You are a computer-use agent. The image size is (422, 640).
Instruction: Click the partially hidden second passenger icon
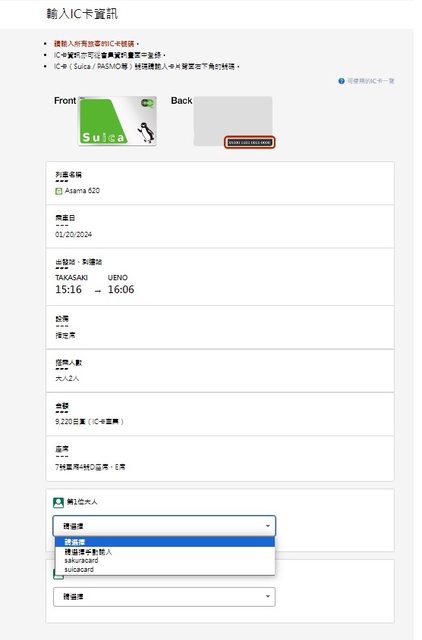tap(58, 576)
